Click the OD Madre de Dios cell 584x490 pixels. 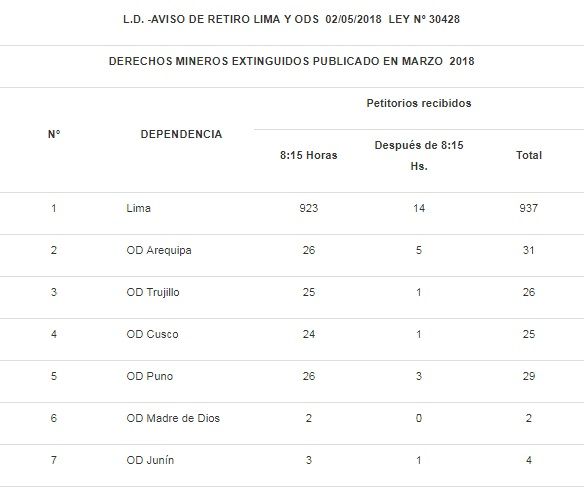(173, 418)
